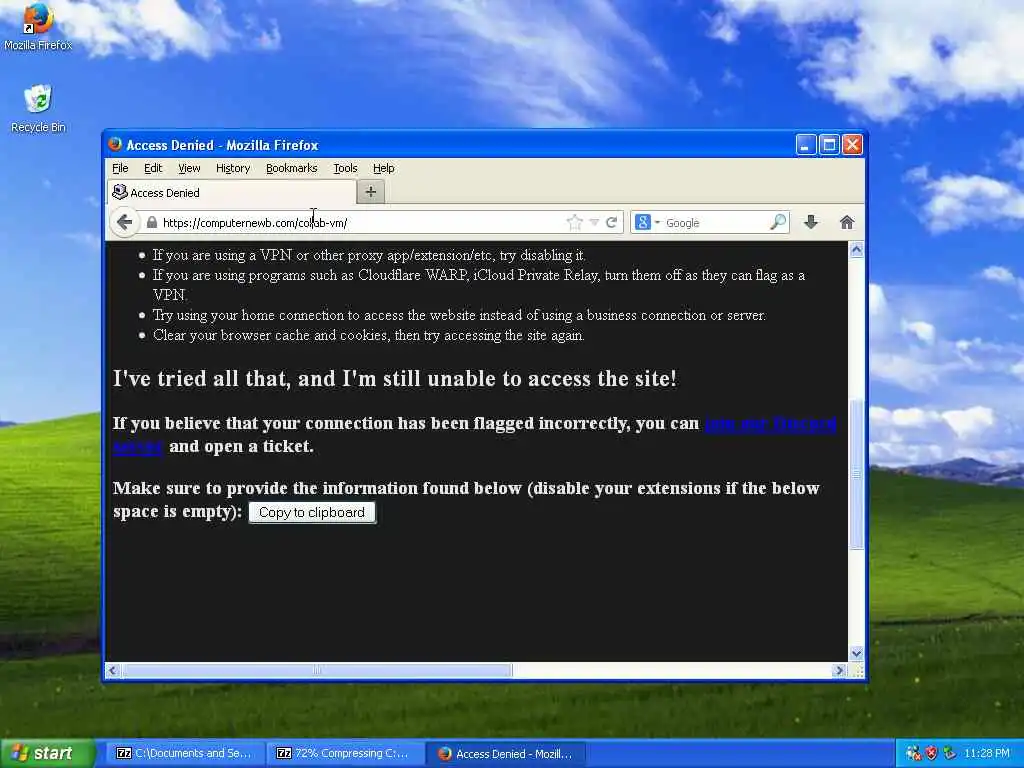Click the magnifier search icon

pyautogui.click(x=778, y=223)
